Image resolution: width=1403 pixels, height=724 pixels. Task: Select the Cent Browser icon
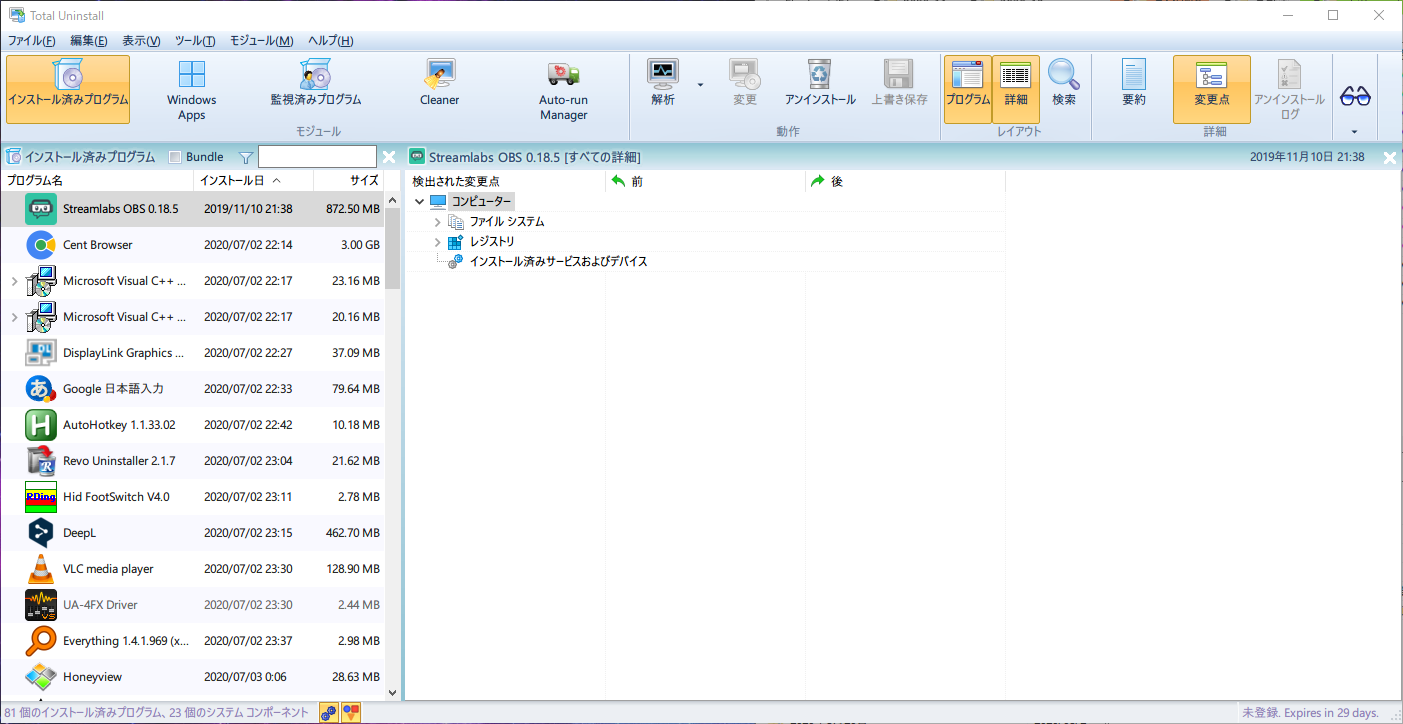coord(40,245)
